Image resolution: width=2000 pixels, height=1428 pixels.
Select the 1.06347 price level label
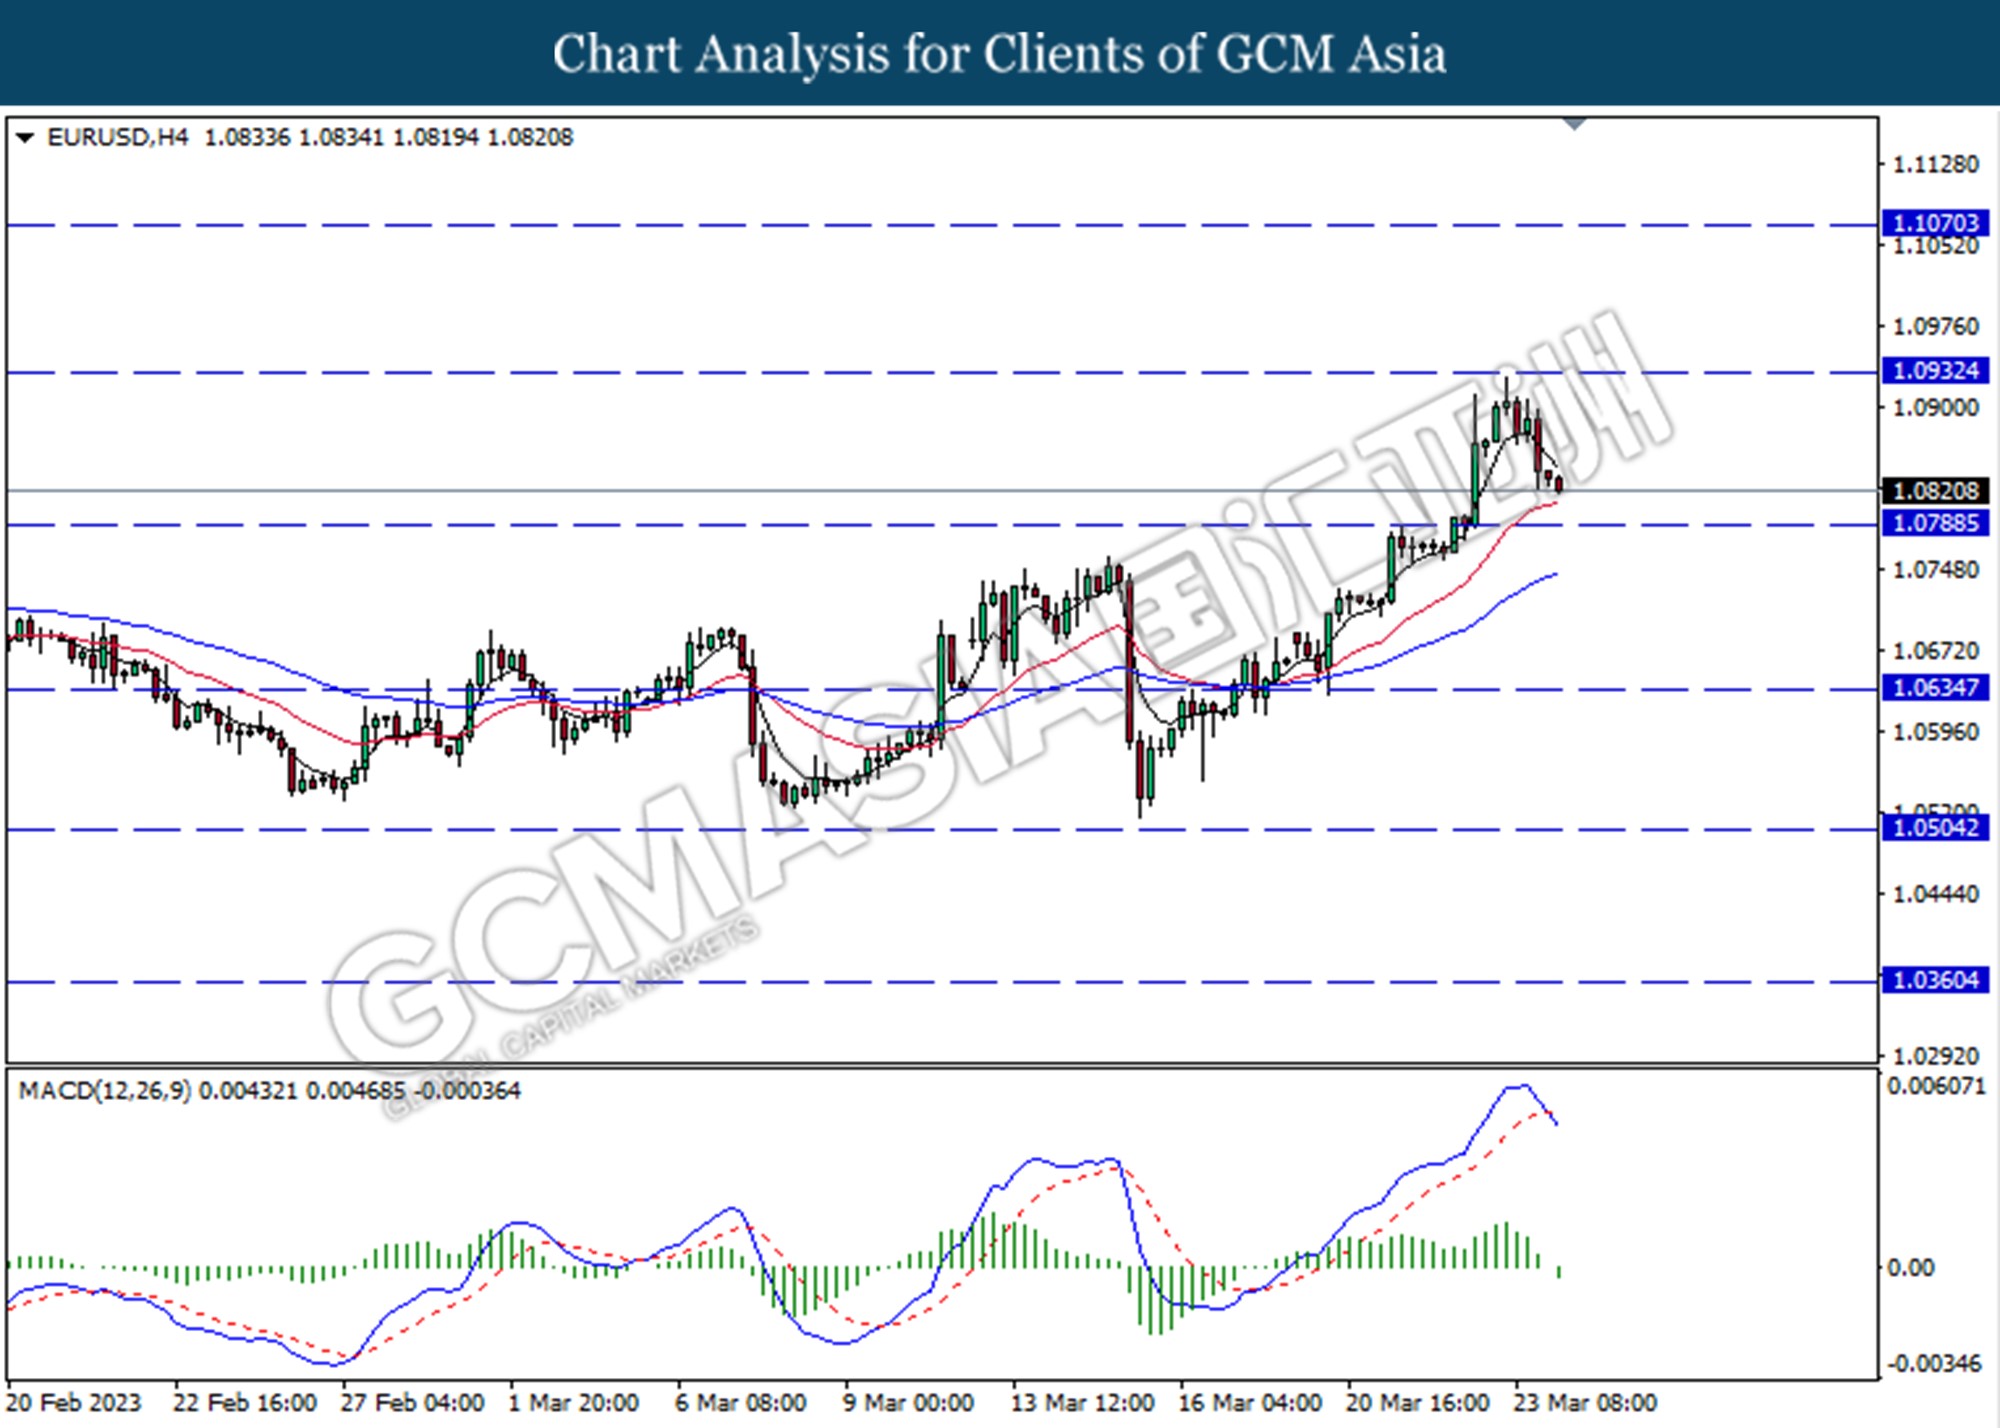pos(1936,688)
